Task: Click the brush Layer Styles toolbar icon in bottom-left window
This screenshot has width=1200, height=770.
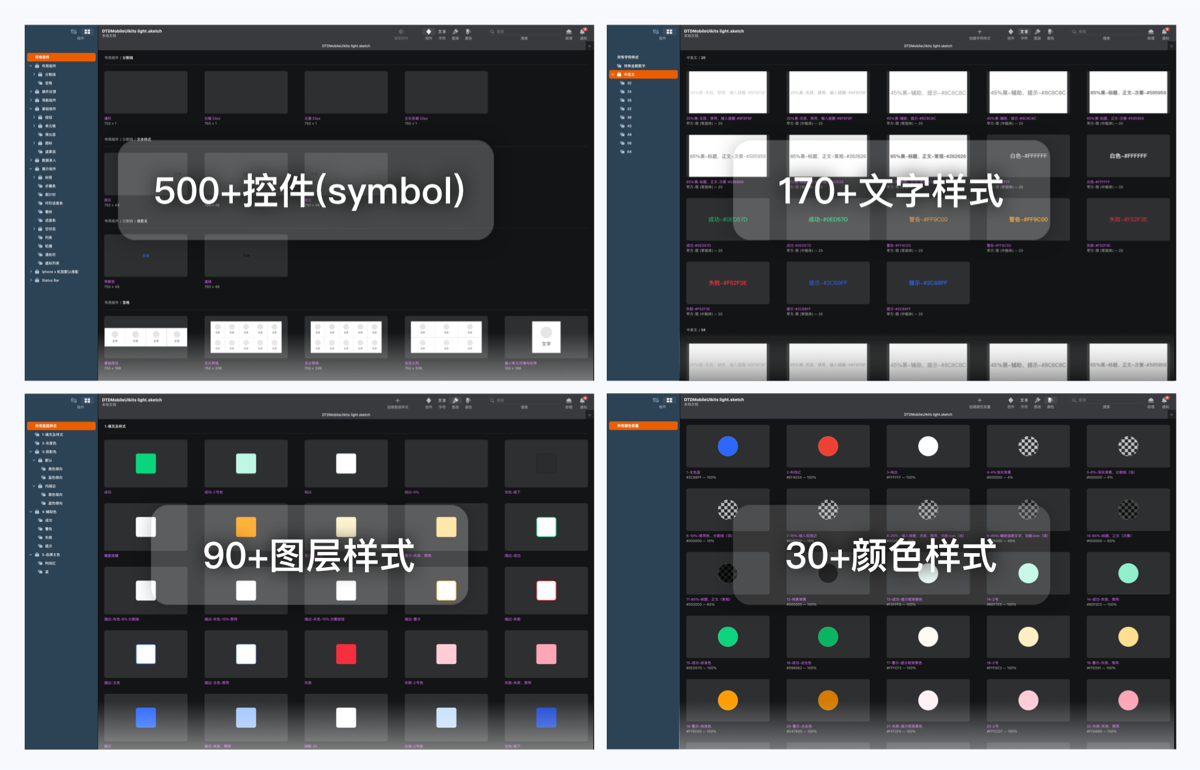Action: 455,401
